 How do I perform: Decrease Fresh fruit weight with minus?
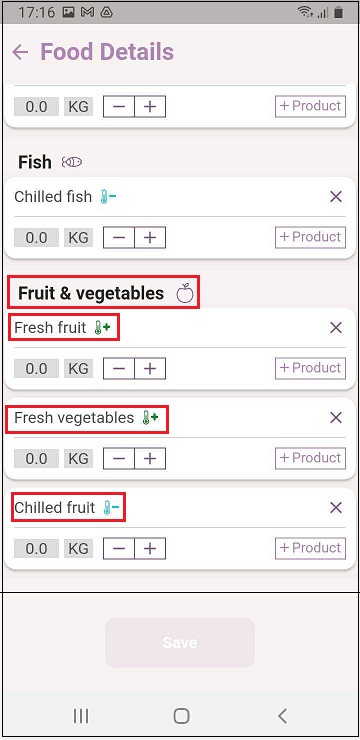(x=119, y=369)
